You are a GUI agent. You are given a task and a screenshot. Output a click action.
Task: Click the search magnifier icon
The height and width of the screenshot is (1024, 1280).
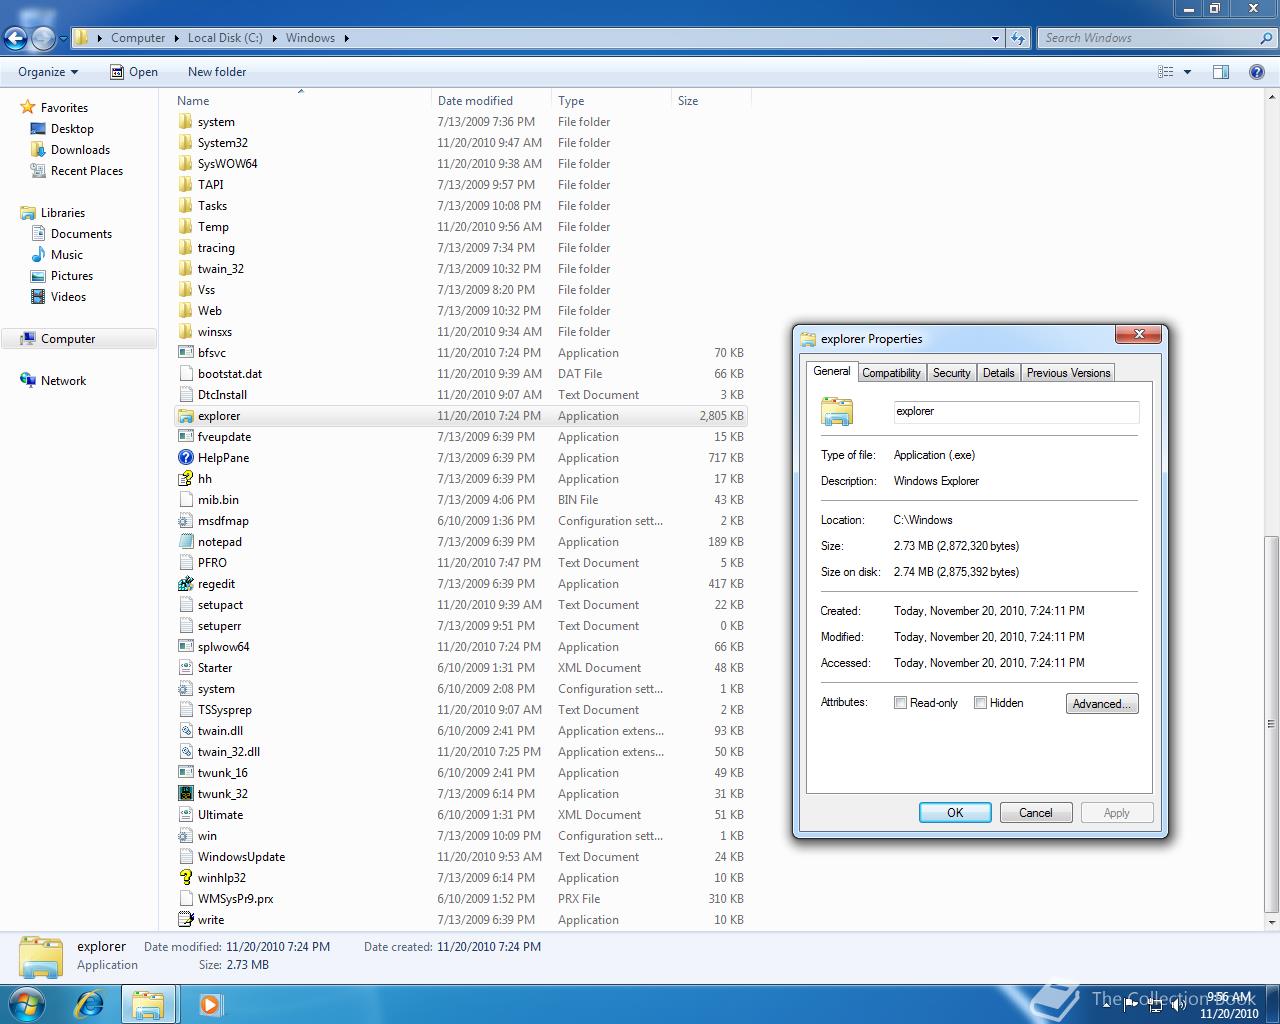click(x=1267, y=38)
